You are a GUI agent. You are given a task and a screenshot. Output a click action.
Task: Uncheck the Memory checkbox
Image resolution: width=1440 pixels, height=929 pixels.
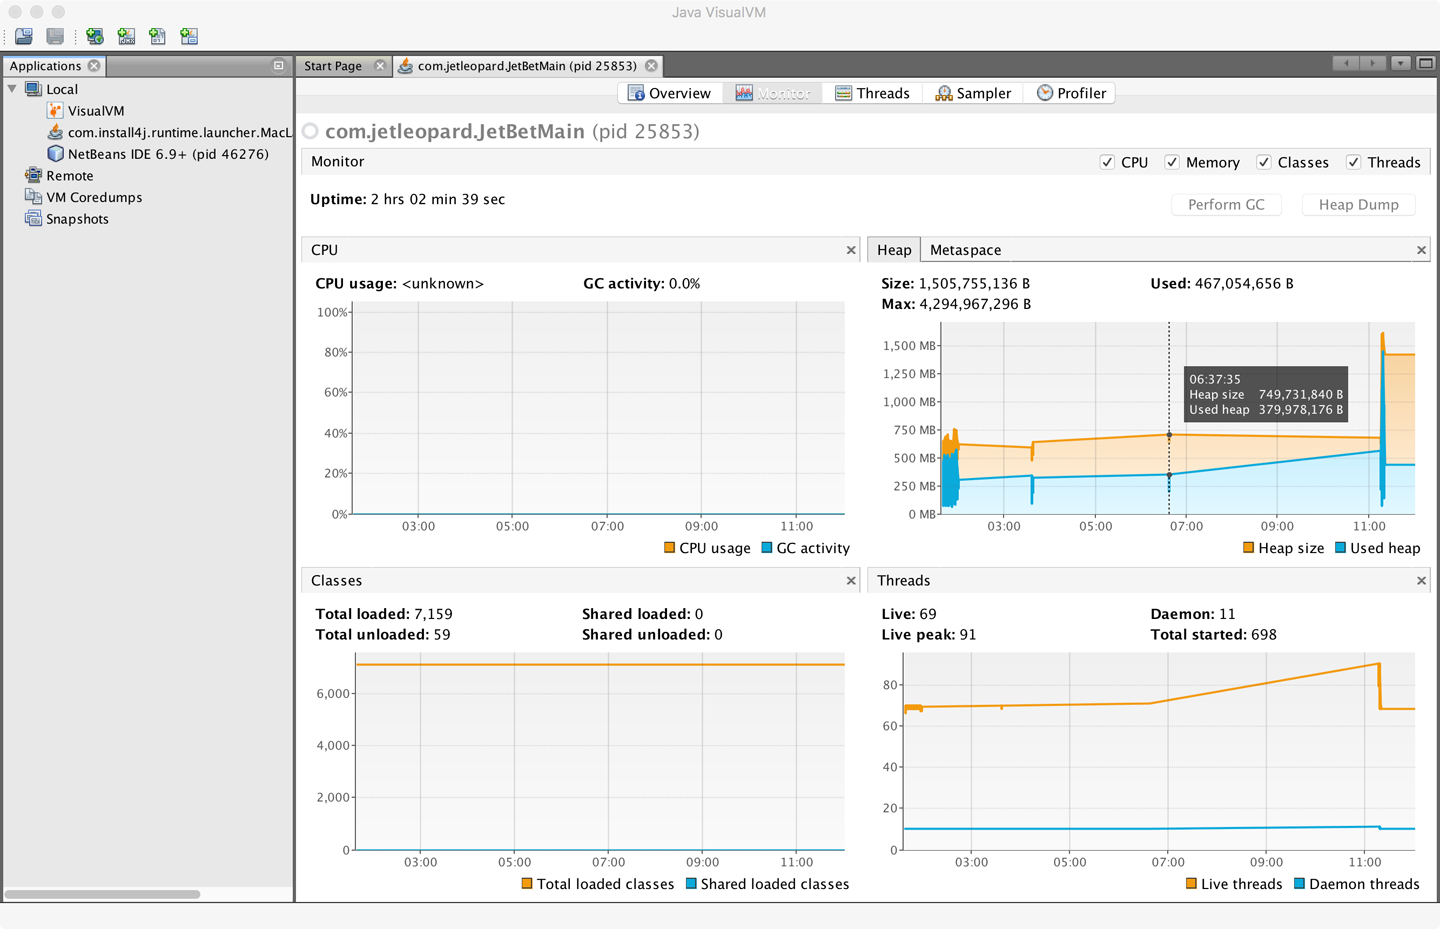(1172, 162)
